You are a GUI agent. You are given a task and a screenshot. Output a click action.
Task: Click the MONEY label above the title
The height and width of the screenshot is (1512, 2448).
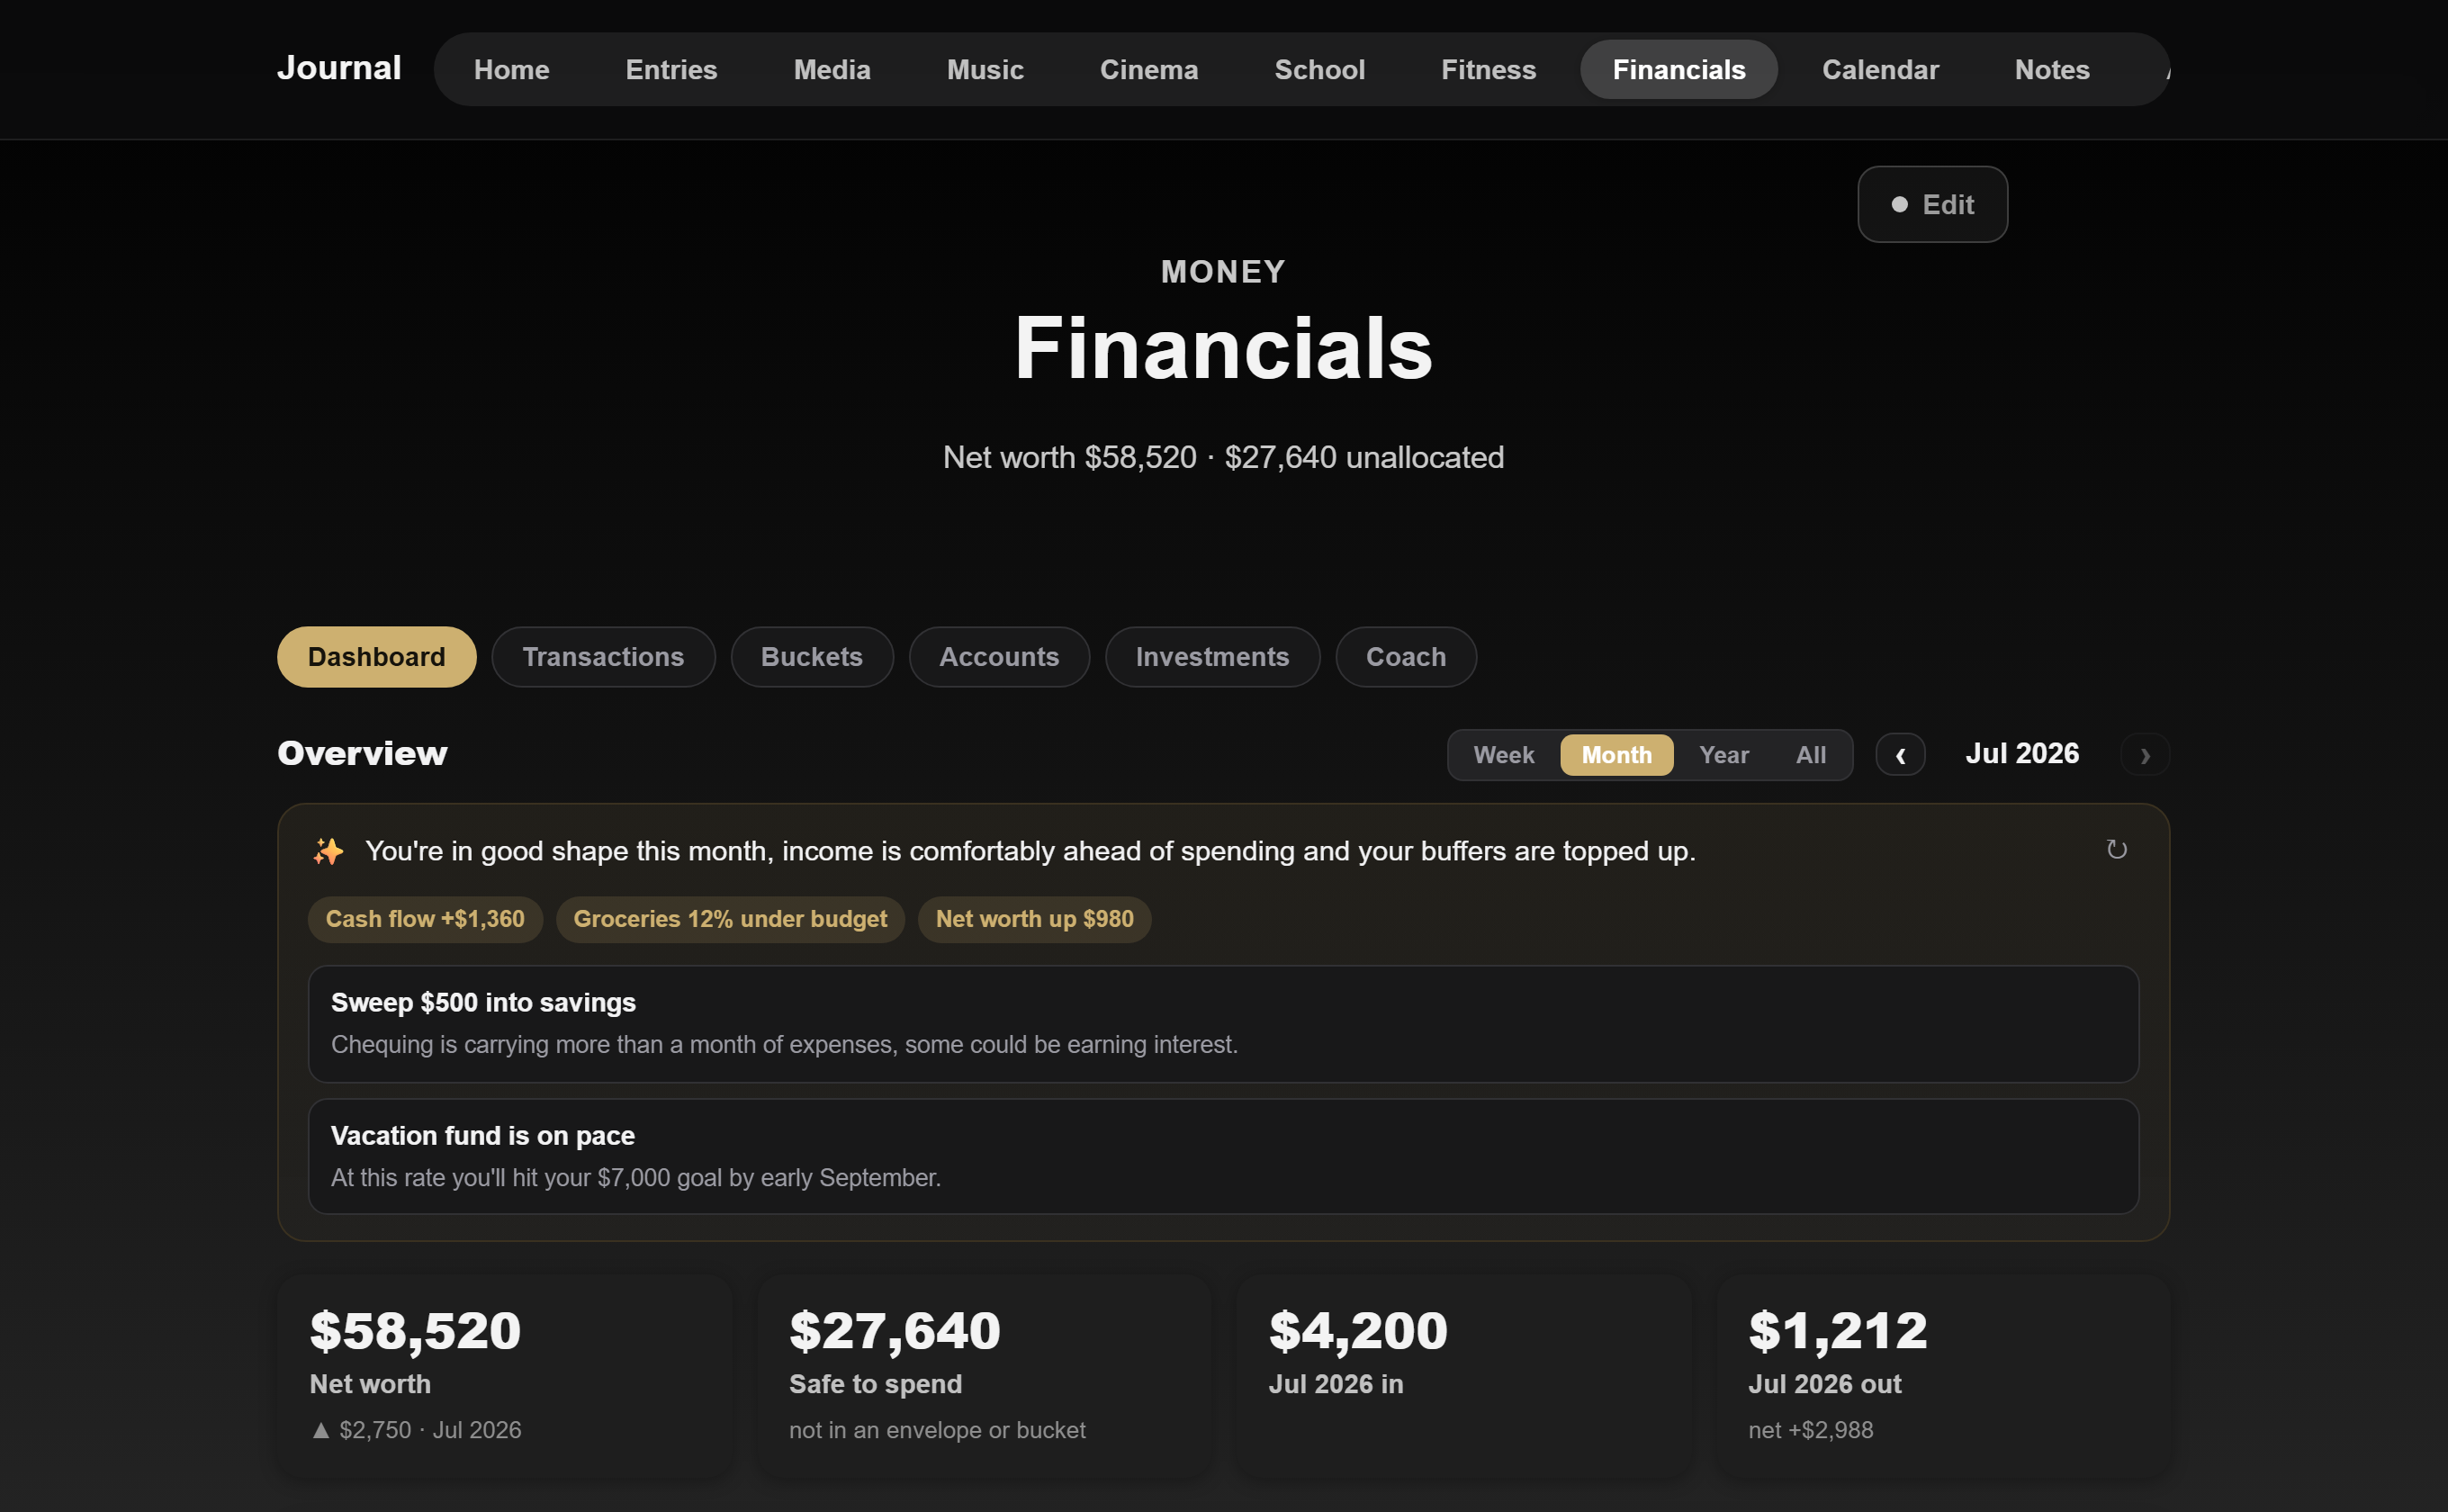click(x=1223, y=271)
